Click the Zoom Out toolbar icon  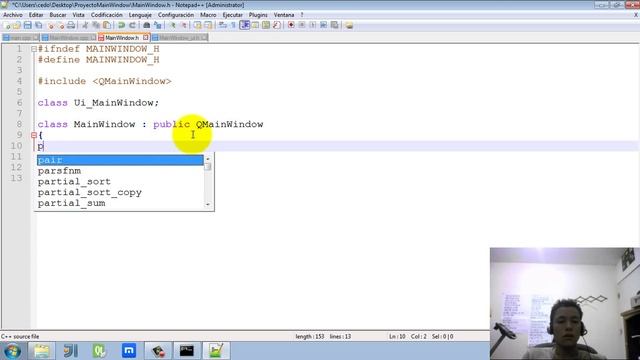[x=184, y=25]
